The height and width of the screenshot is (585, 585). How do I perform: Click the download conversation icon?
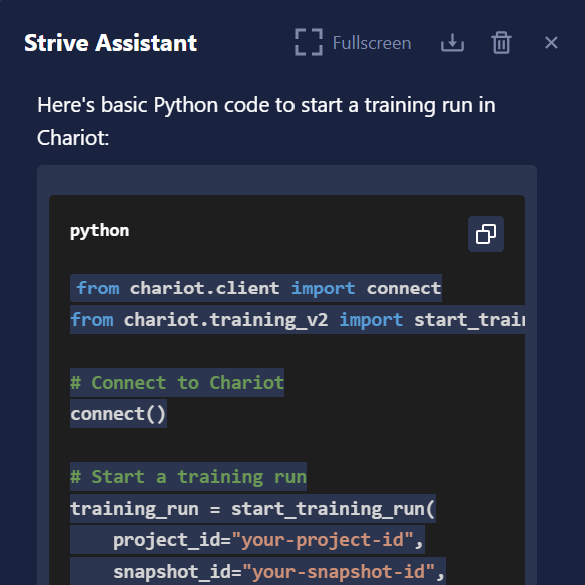pos(452,43)
